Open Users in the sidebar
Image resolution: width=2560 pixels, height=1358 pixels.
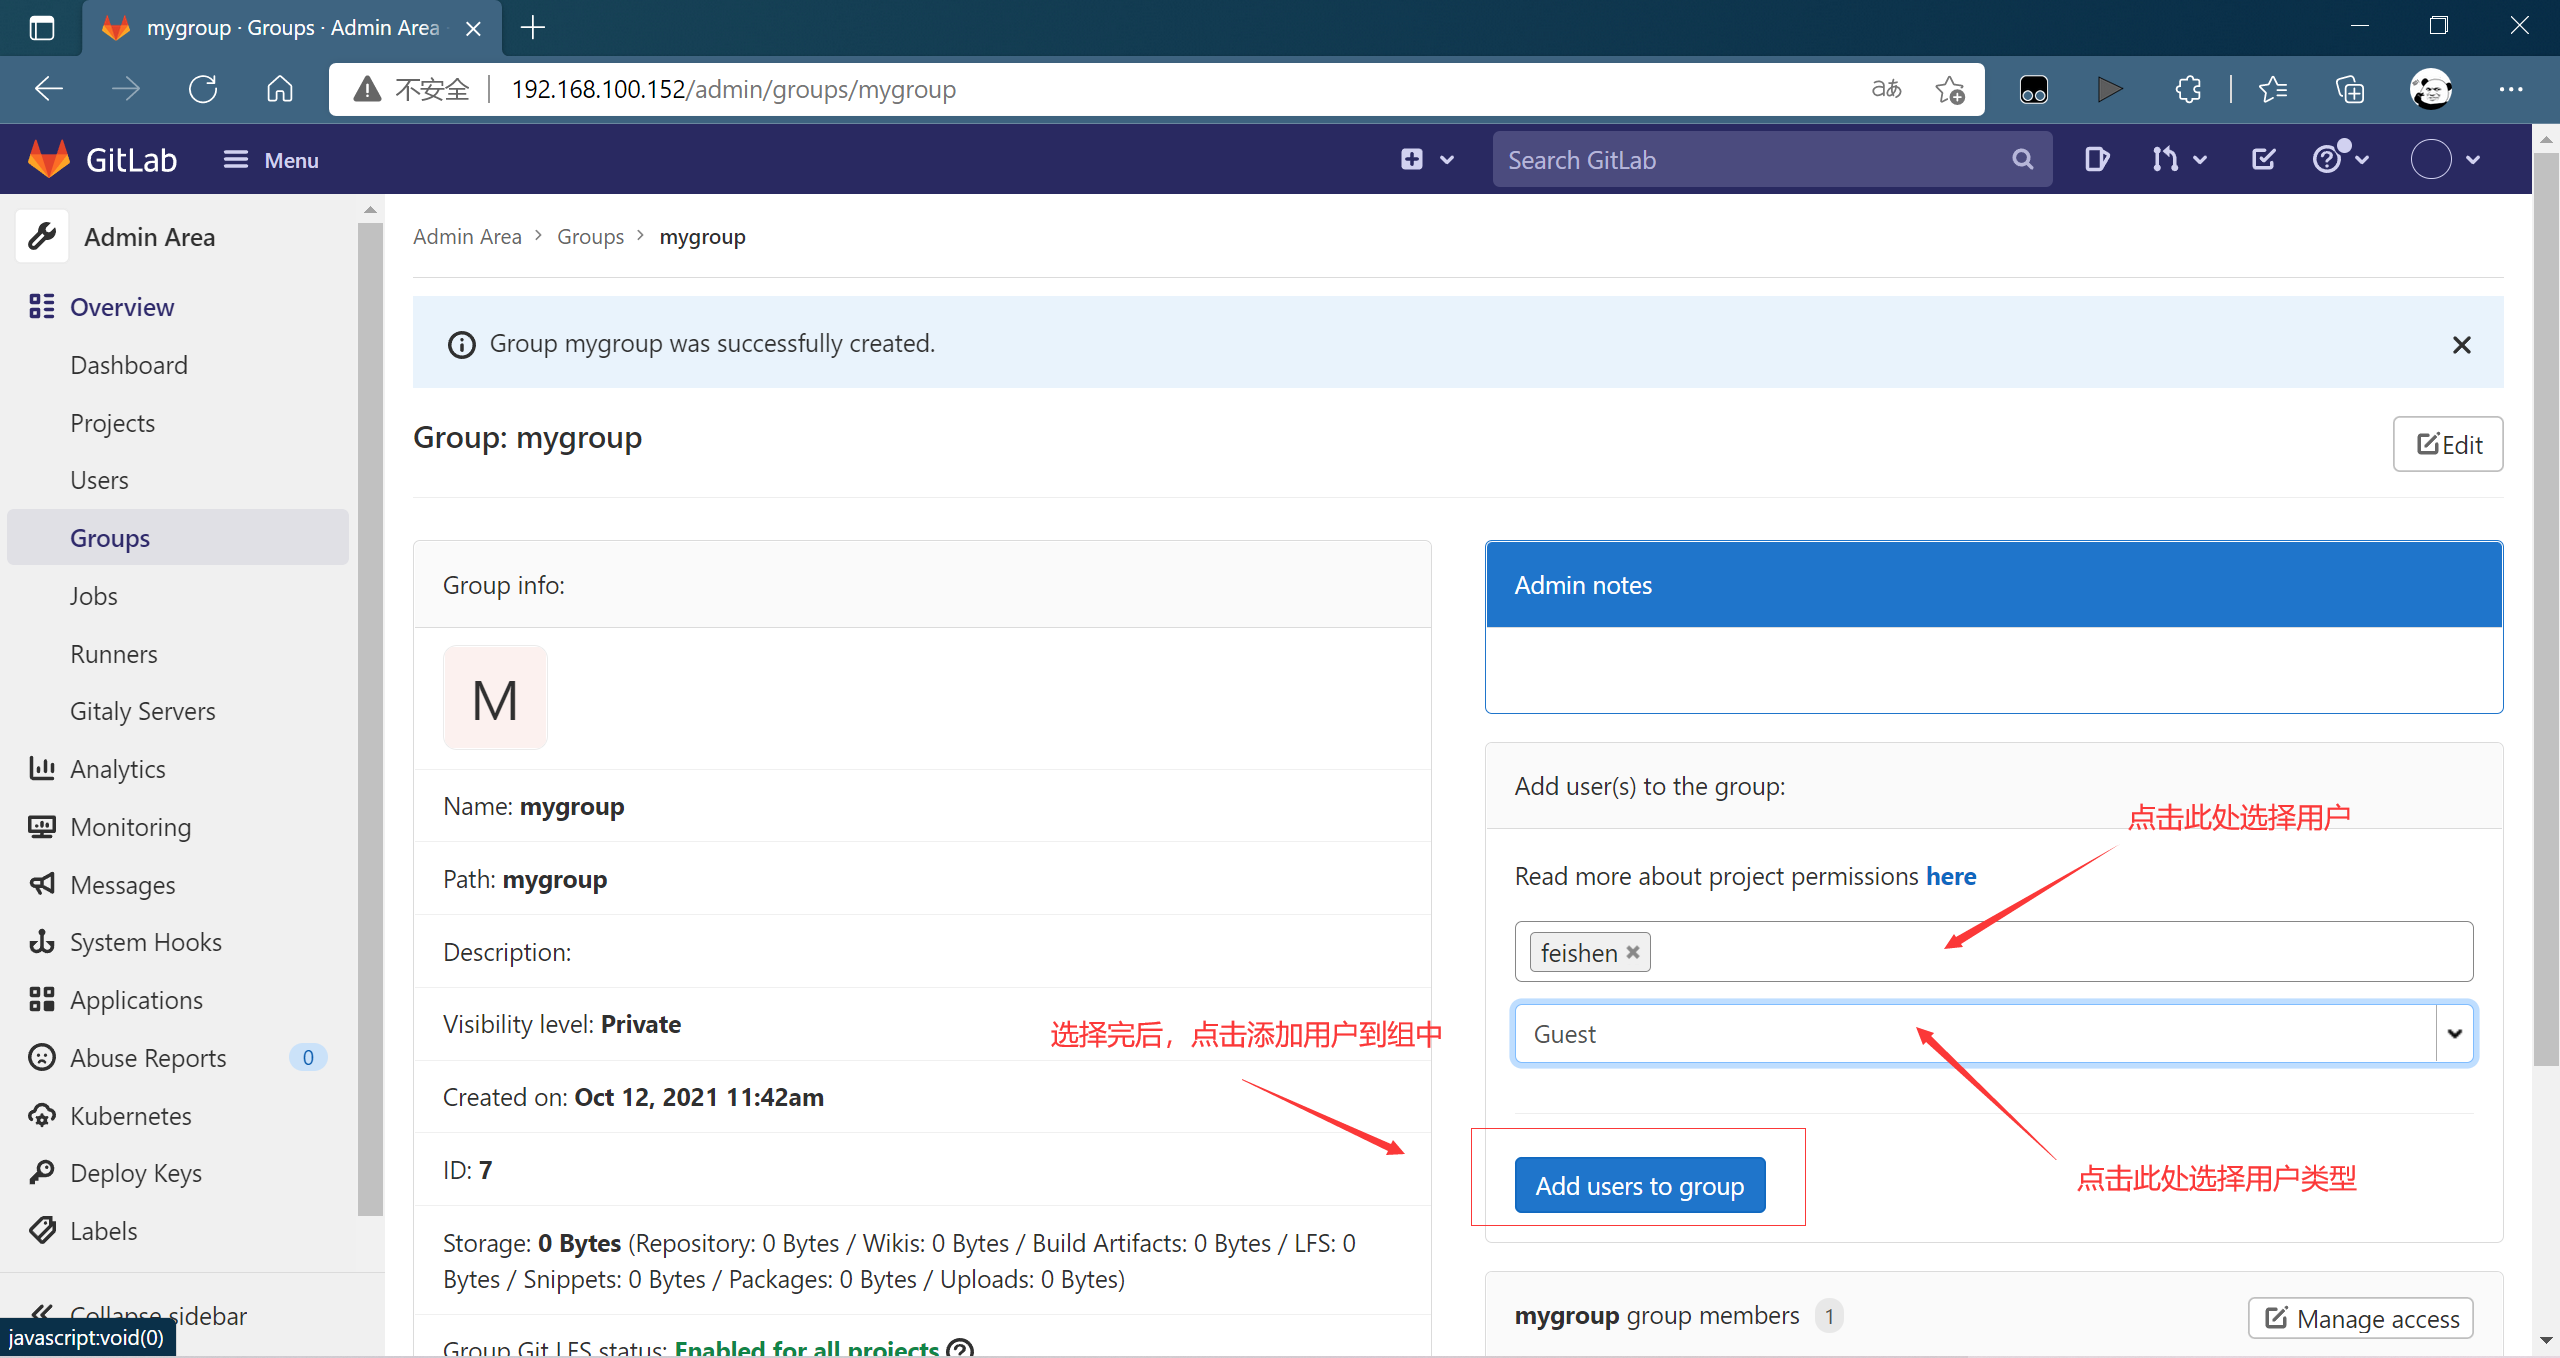click(x=99, y=480)
